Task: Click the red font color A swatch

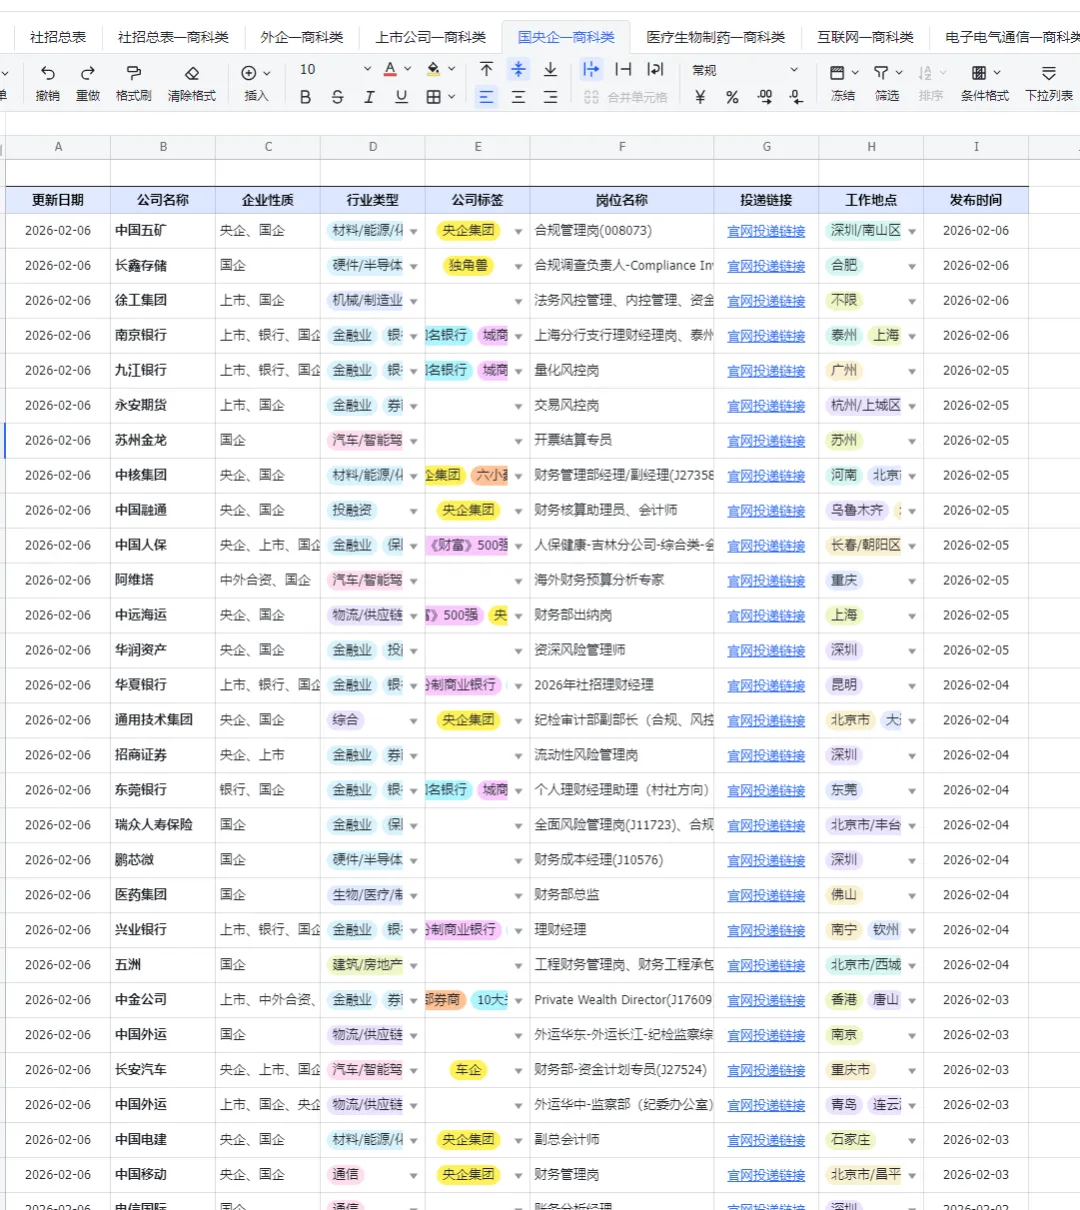Action: pyautogui.click(x=390, y=69)
